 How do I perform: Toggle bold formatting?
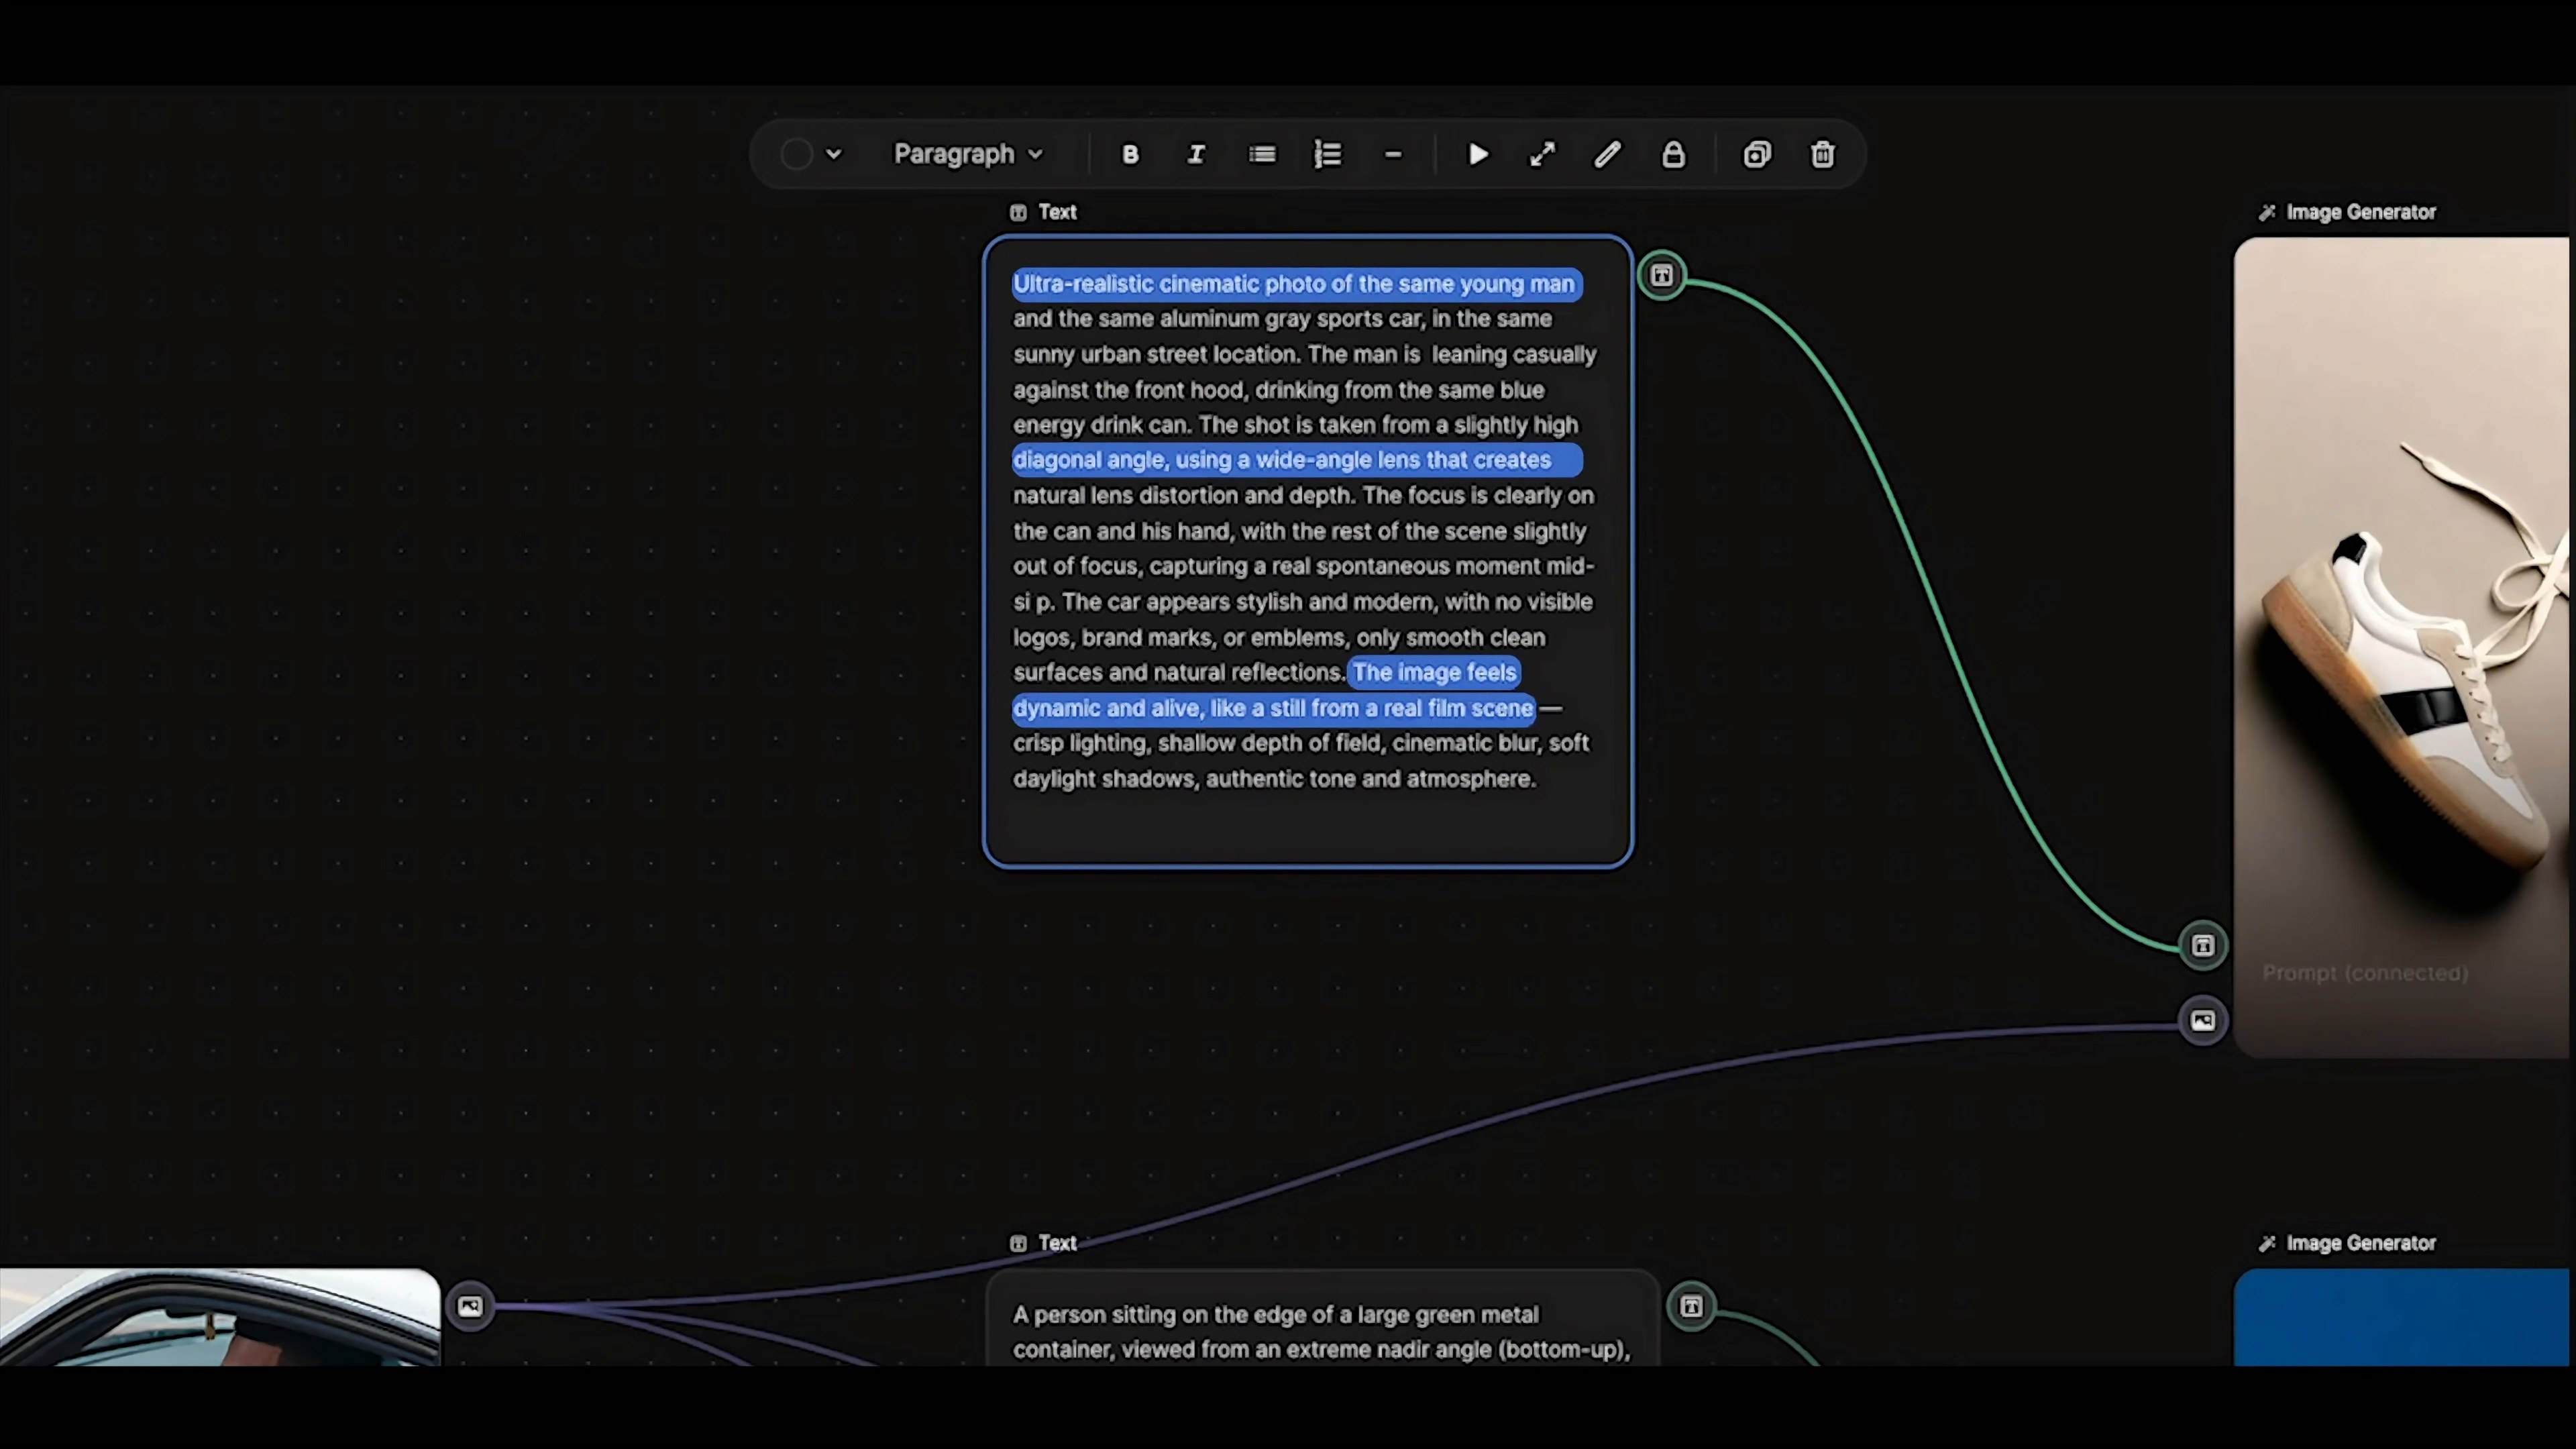1130,154
